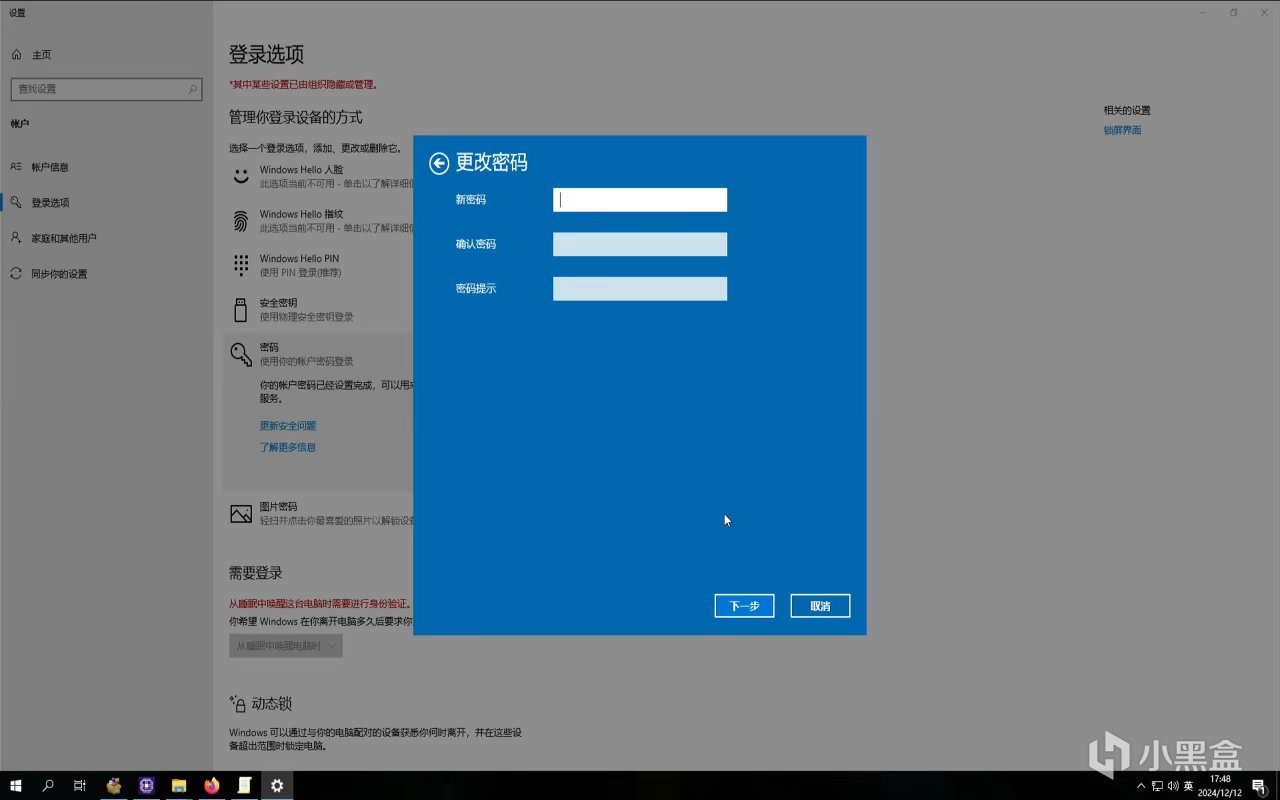Open the volume tray icon
This screenshot has width=1280, height=800.
tap(1173, 786)
